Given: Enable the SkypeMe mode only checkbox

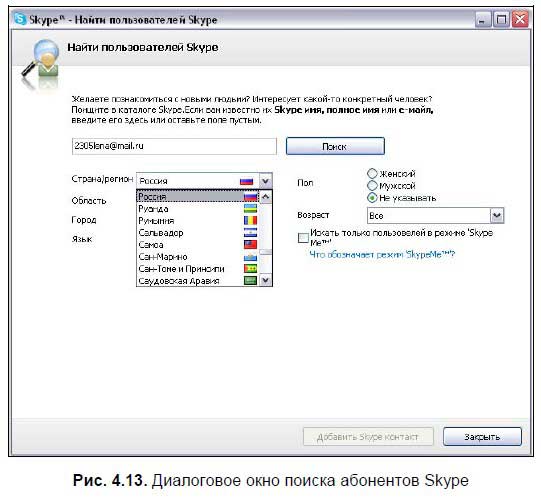Looking at the screenshot, I should pos(303,238).
